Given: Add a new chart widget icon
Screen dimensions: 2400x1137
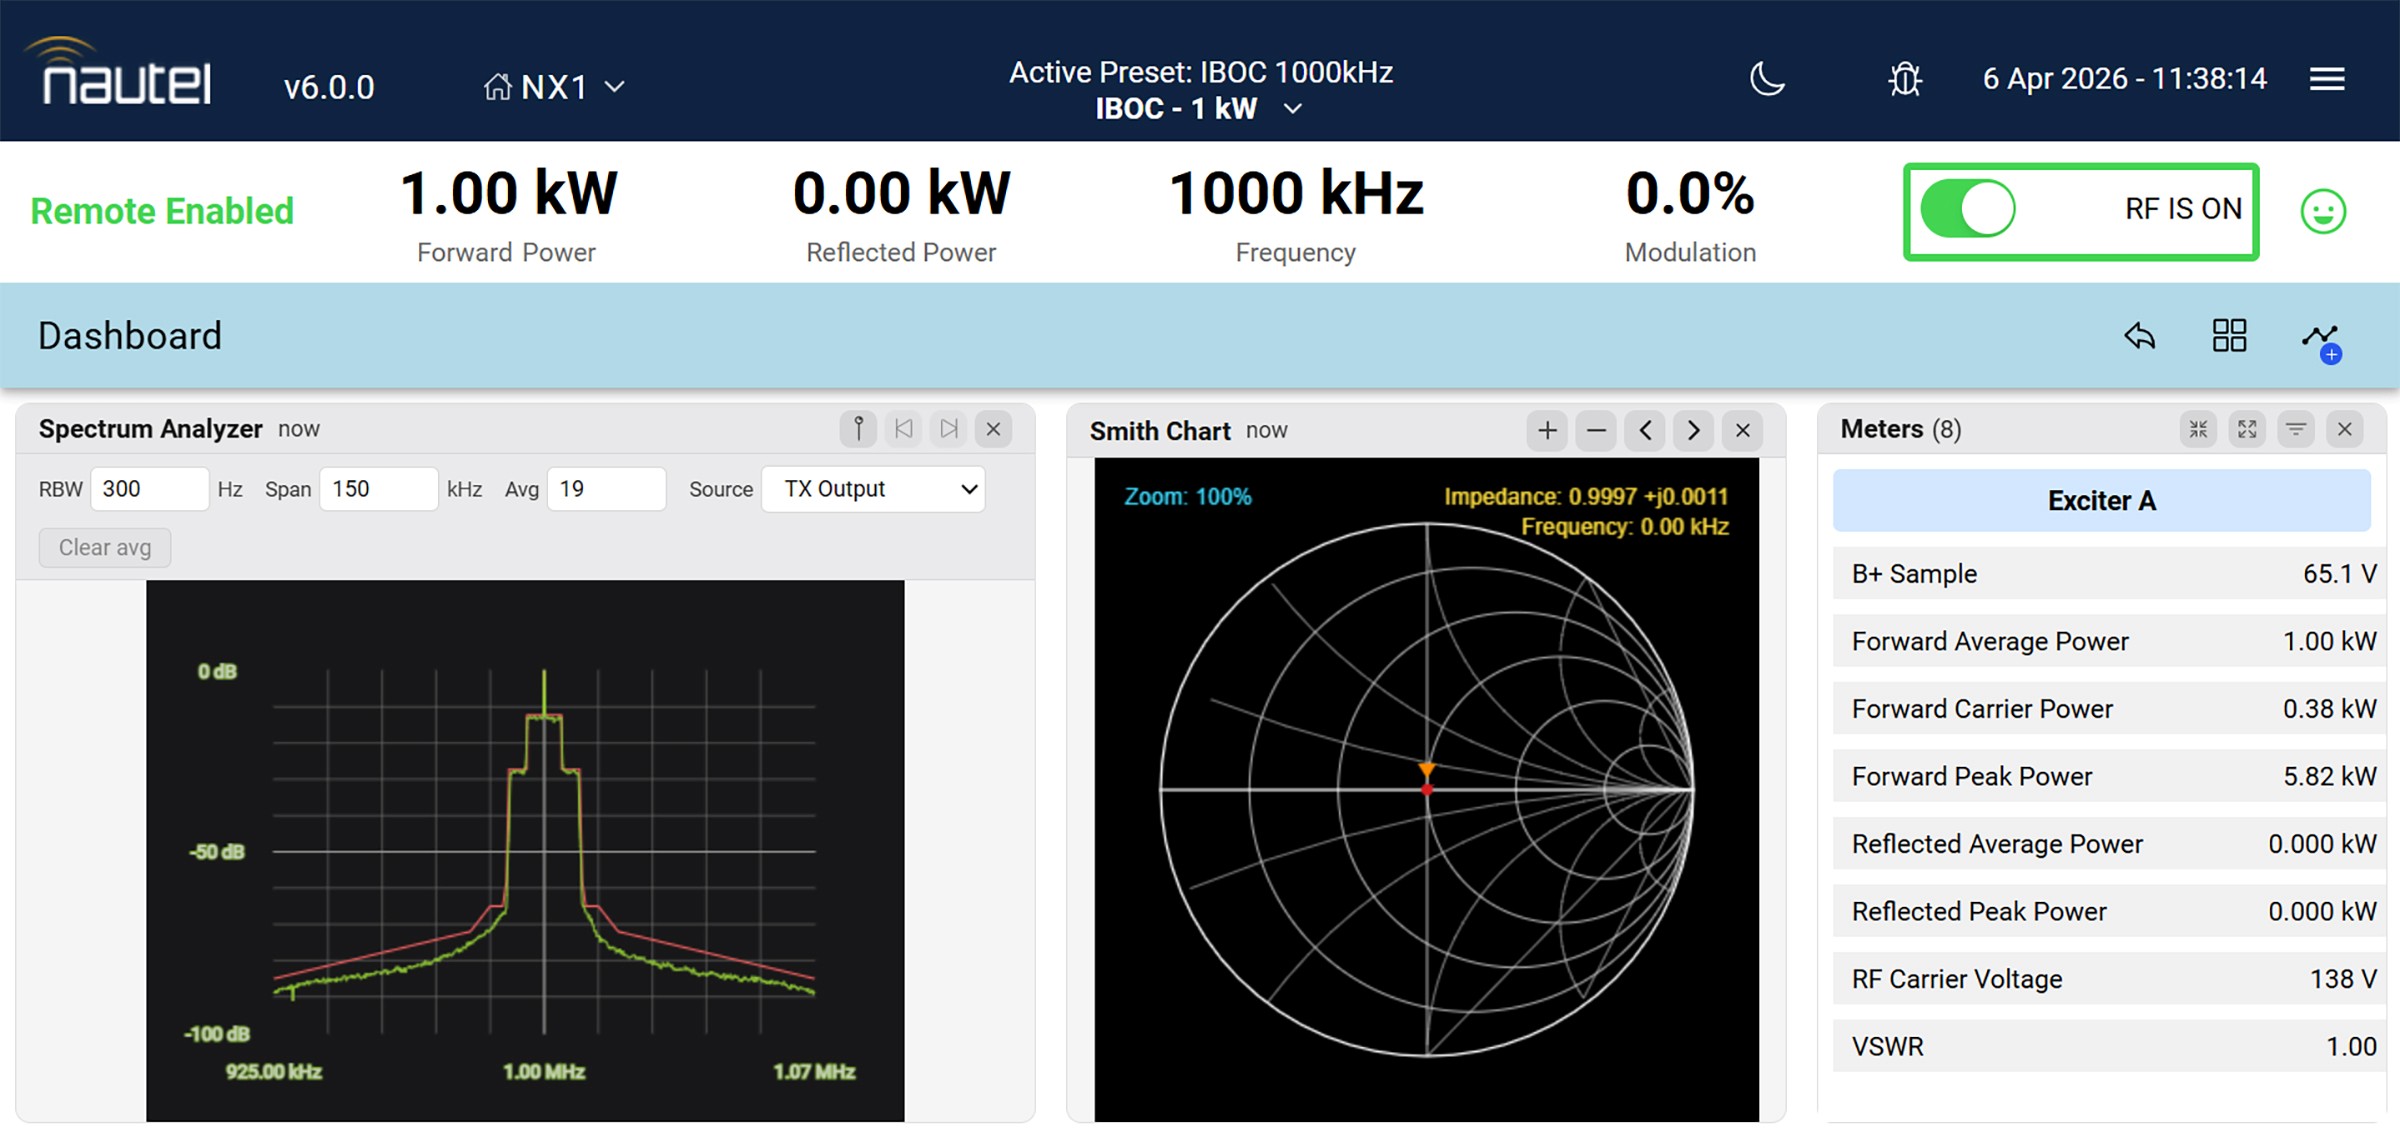Looking at the screenshot, I should [x=2321, y=340].
